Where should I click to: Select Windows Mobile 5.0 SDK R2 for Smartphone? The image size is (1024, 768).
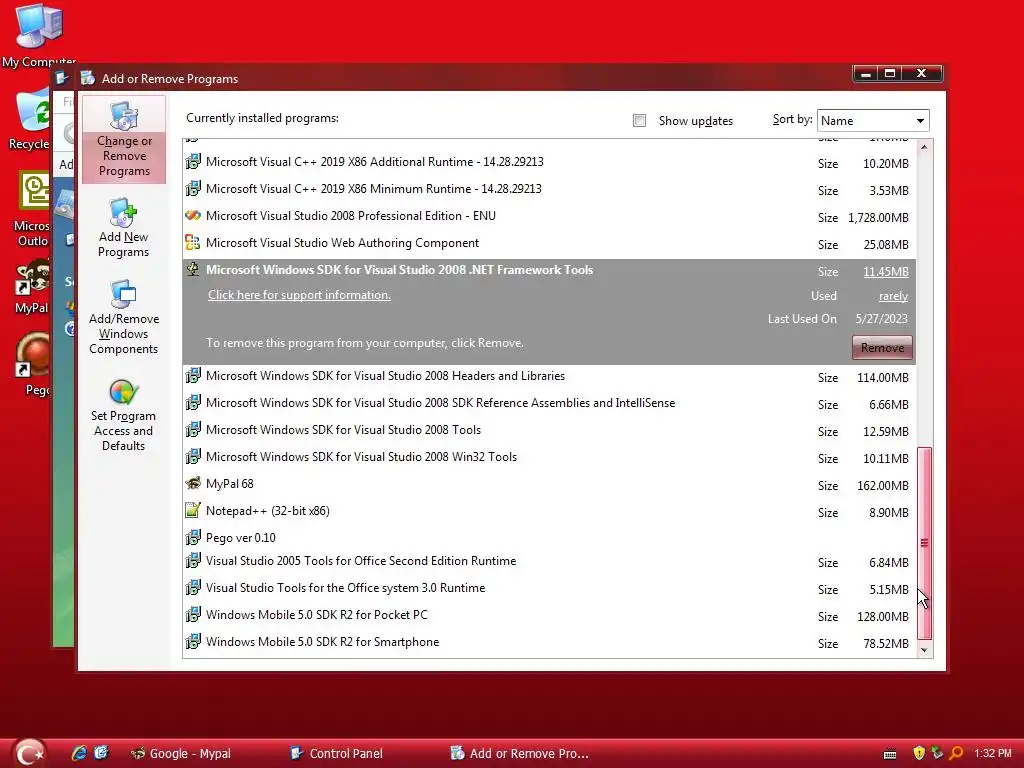(x=323, y=642)
